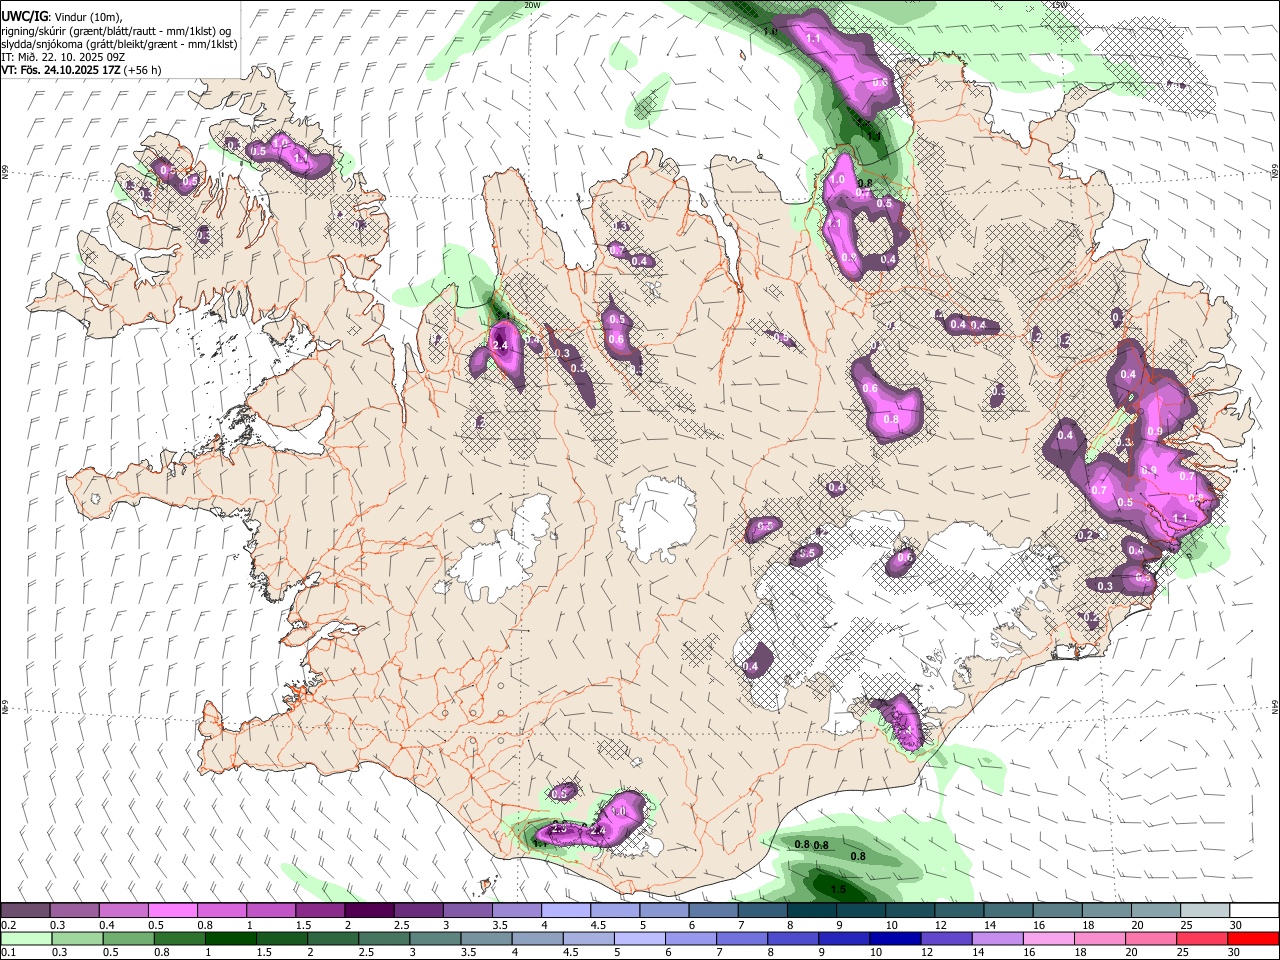Select the white 30+ snow legend swatch
The image size is (1280, 960).
(1254, 911)
